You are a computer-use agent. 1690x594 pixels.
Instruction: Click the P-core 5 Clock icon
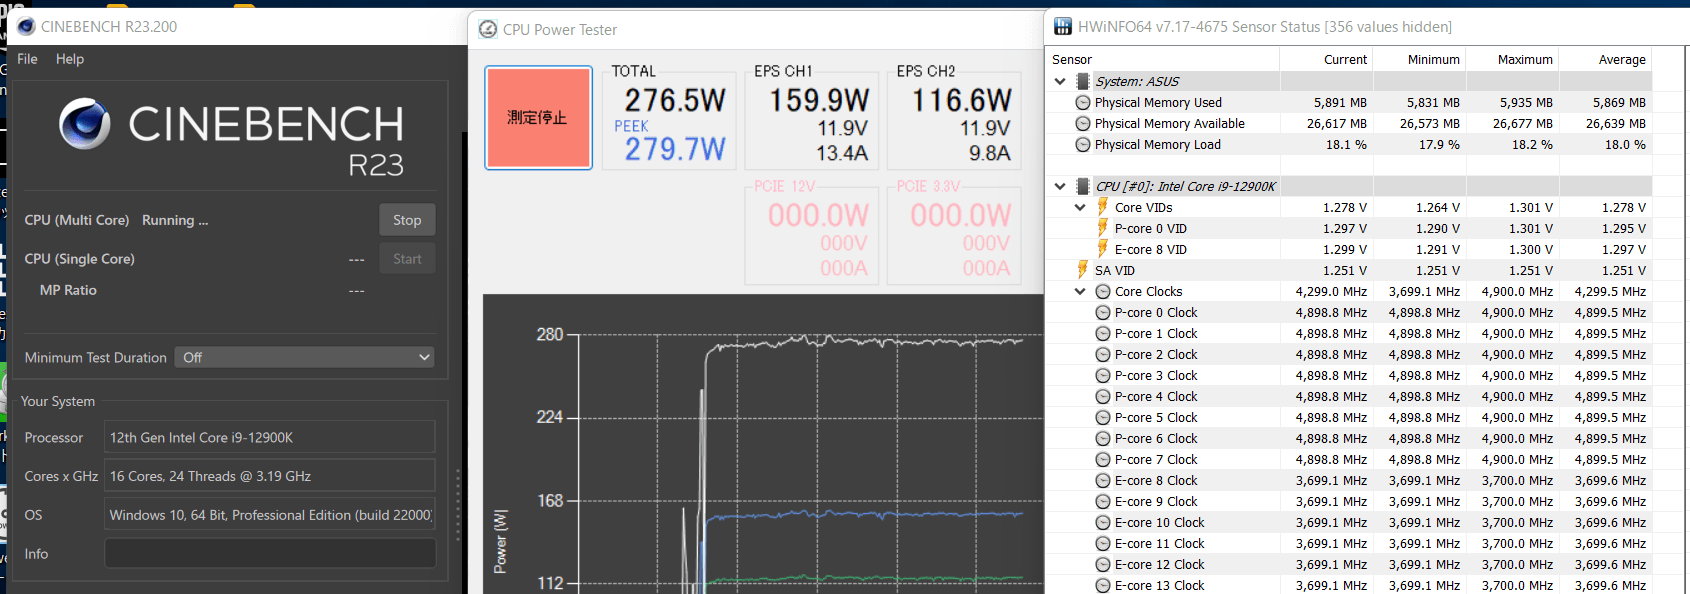pos(1103,417)
